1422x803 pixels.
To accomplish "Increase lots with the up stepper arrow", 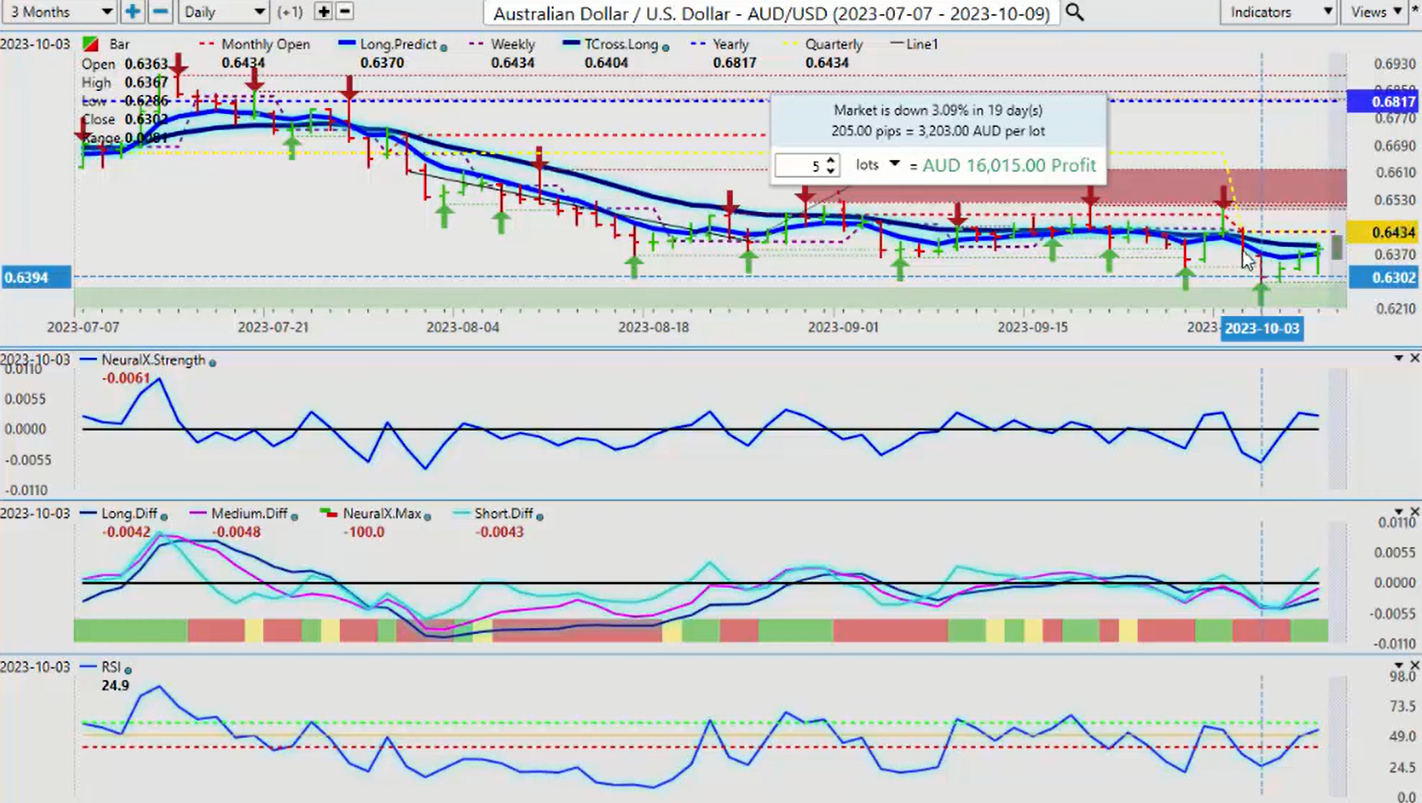I will (831, 160).
